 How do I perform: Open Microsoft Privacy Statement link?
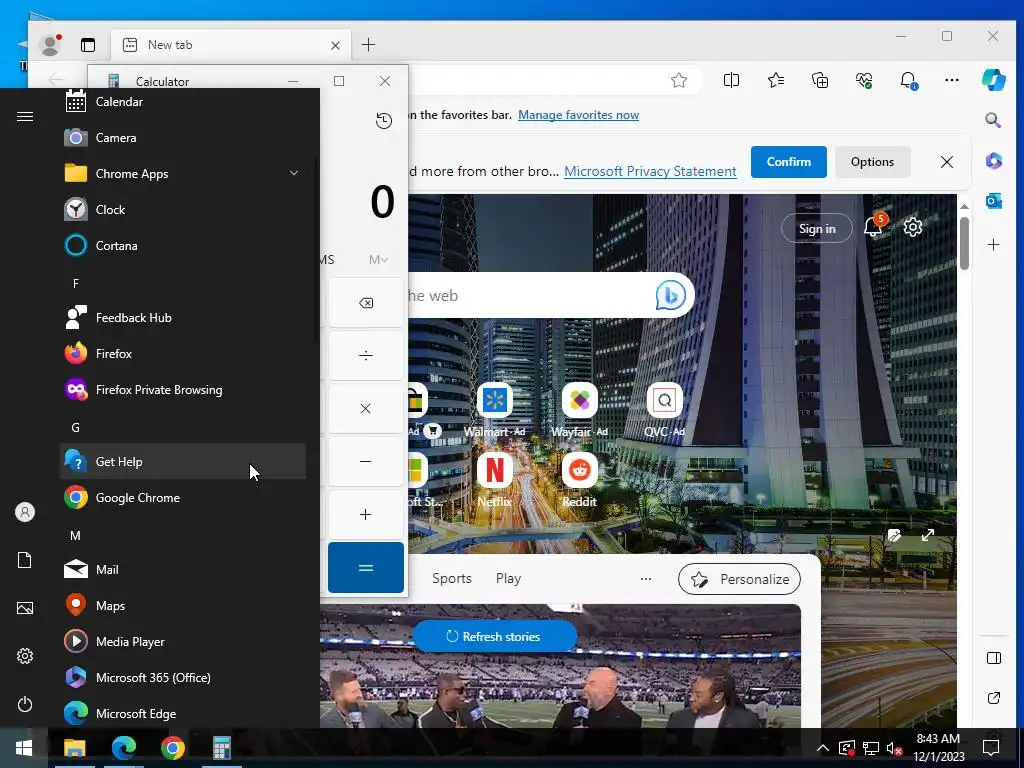(x=650, y=171)
